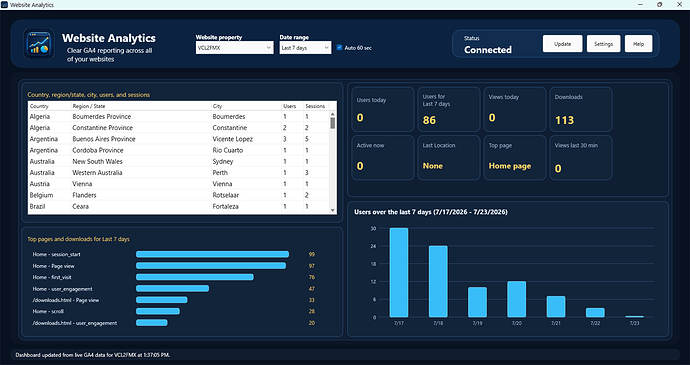Click the Rotselaar city cell
The width and height of the screenshot is (690, 365).
(246, 195)
